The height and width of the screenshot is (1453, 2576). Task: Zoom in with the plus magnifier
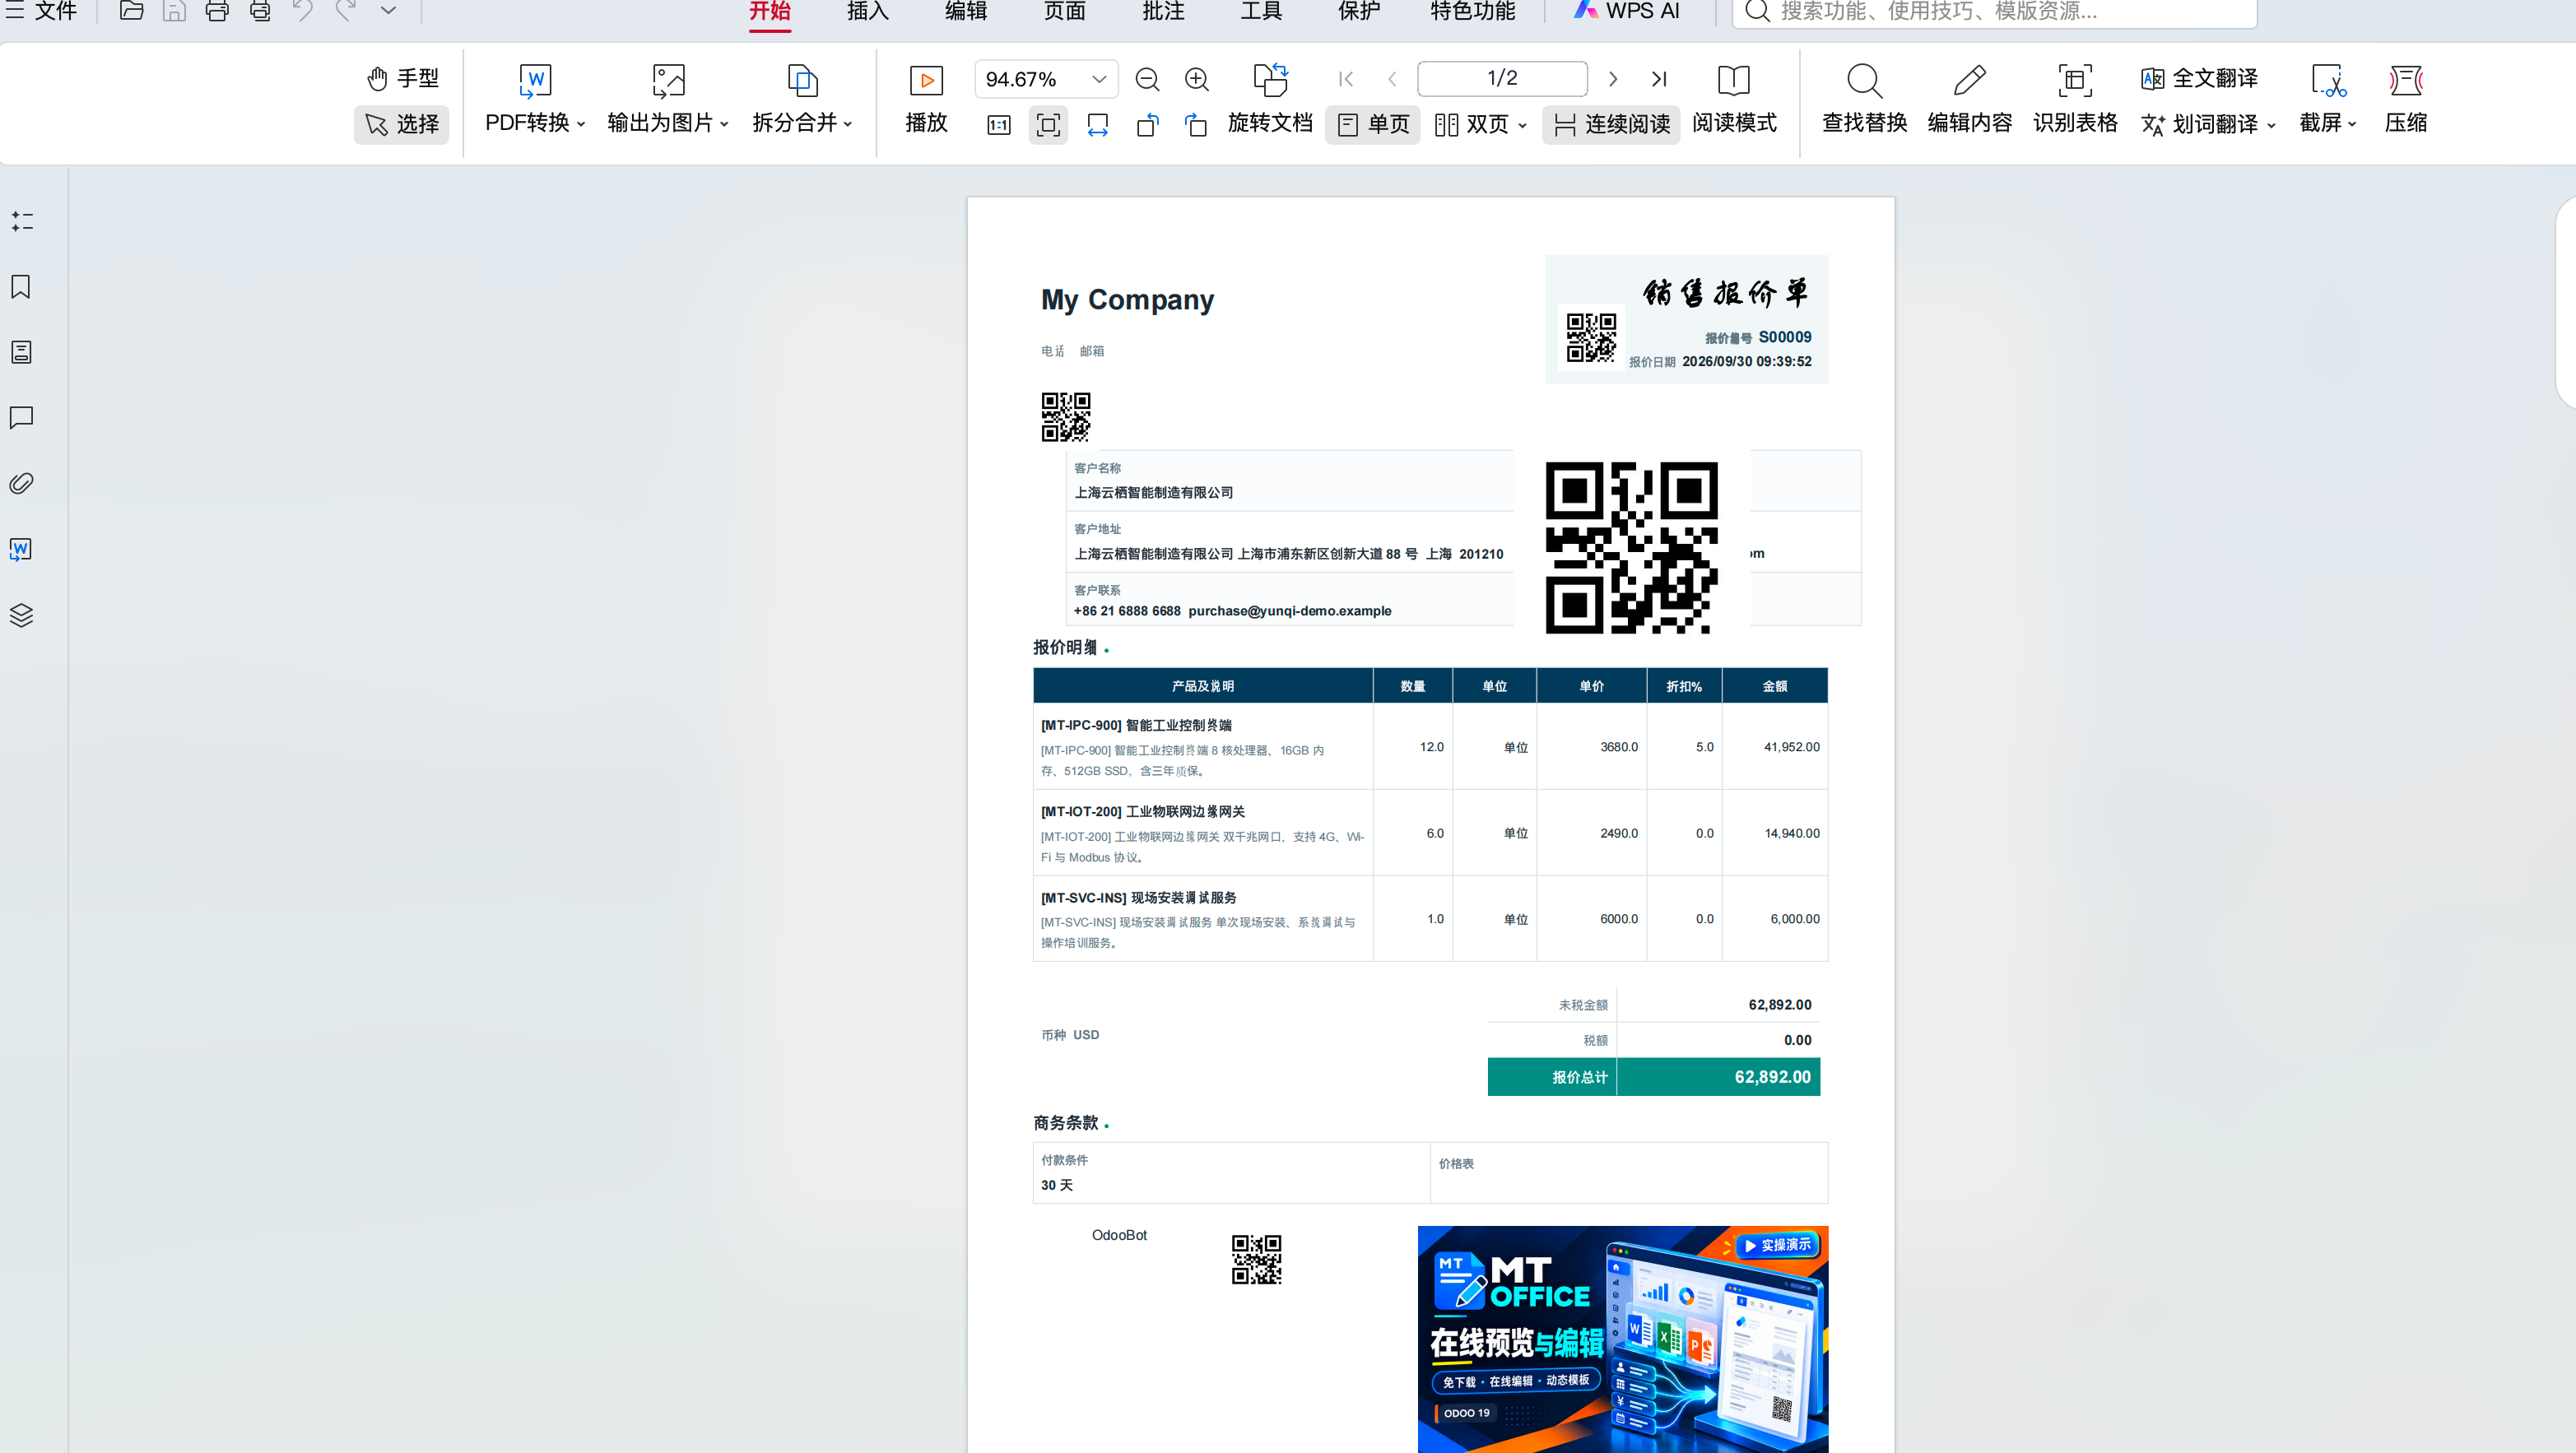pos(1197,79)
